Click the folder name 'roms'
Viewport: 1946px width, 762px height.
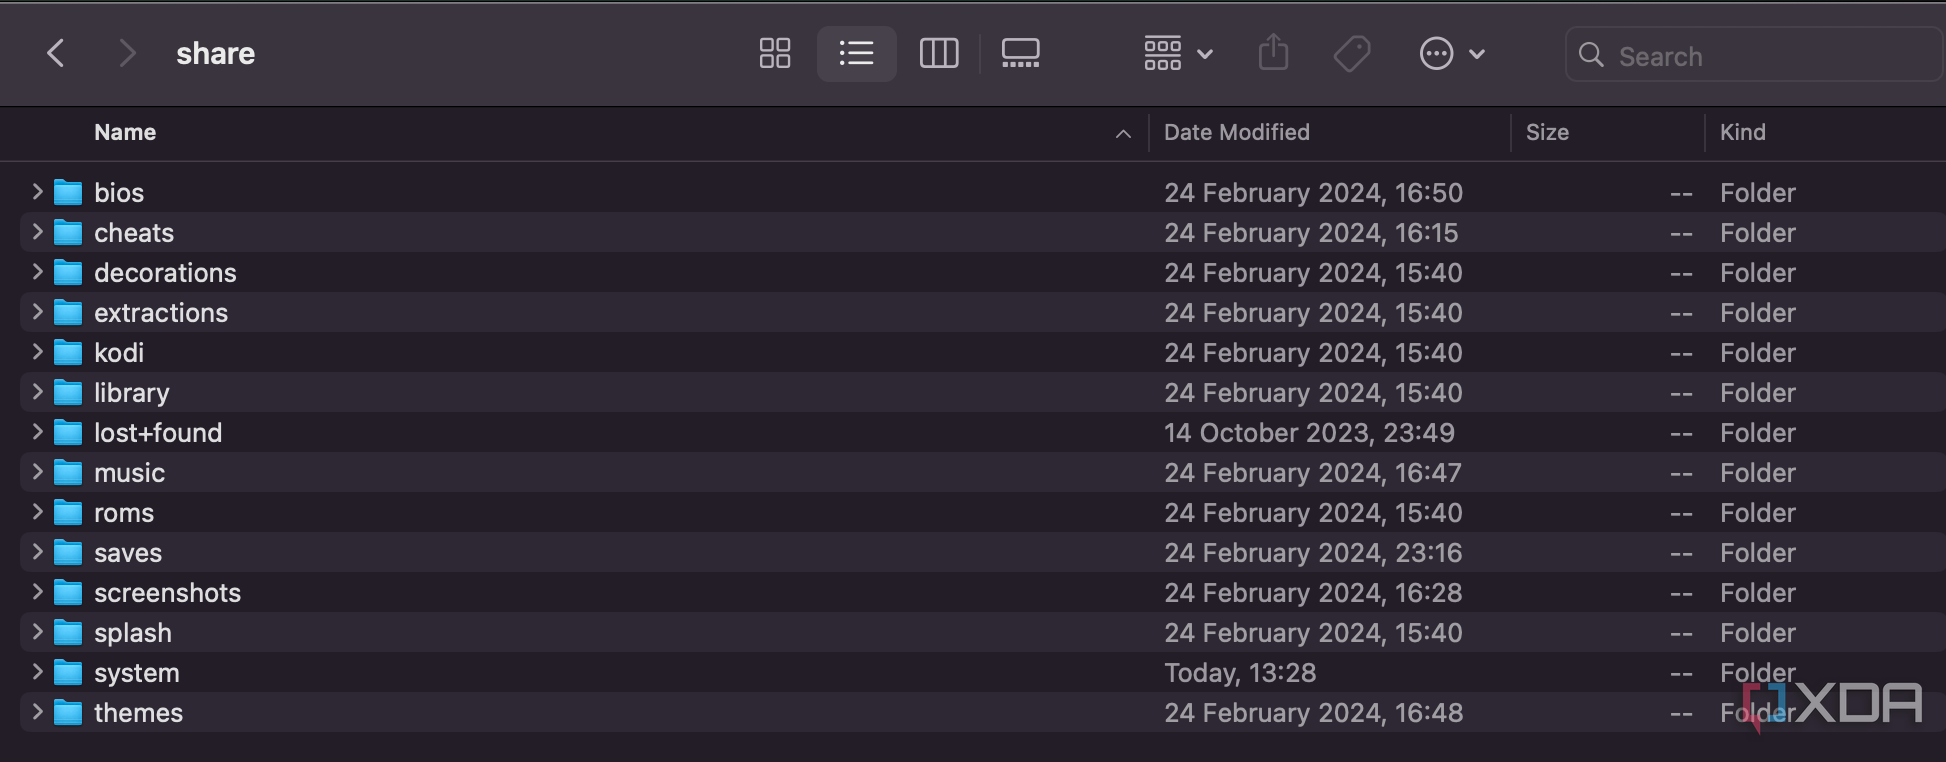click(124, 513)
